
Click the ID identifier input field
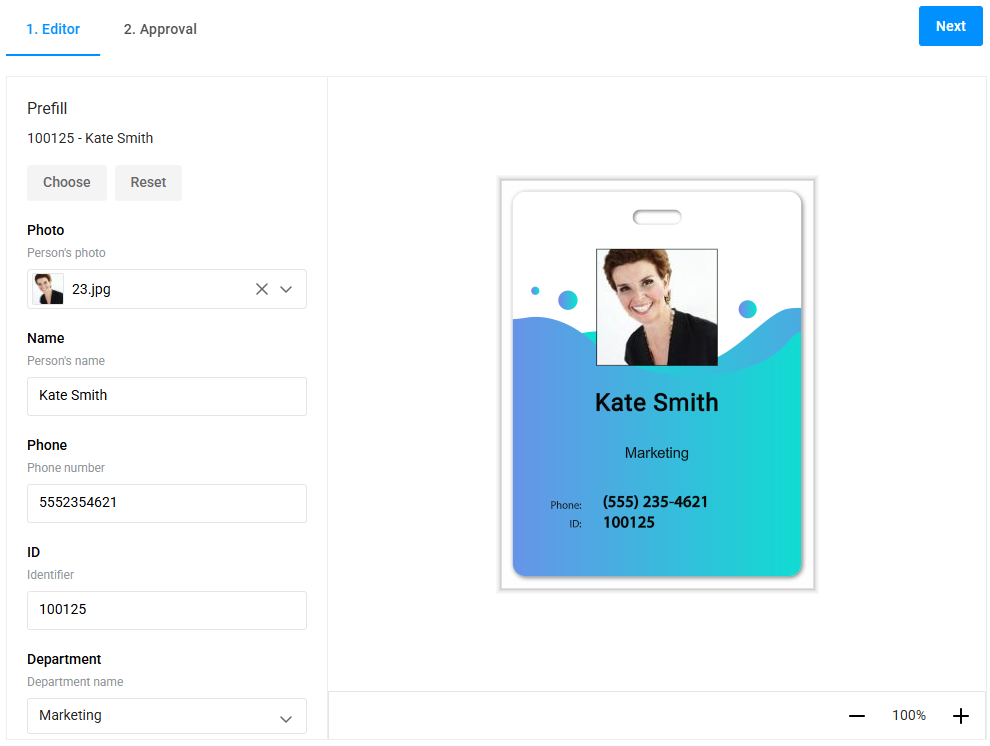166,610
